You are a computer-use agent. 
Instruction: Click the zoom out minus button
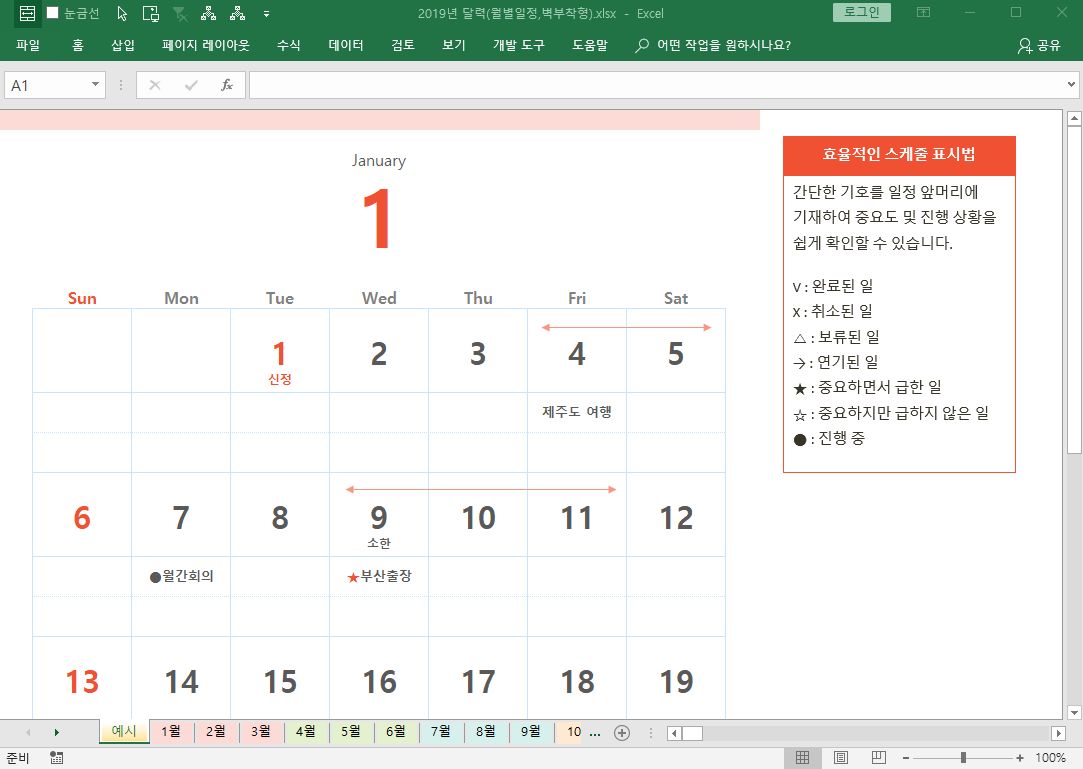coord(906,758)
